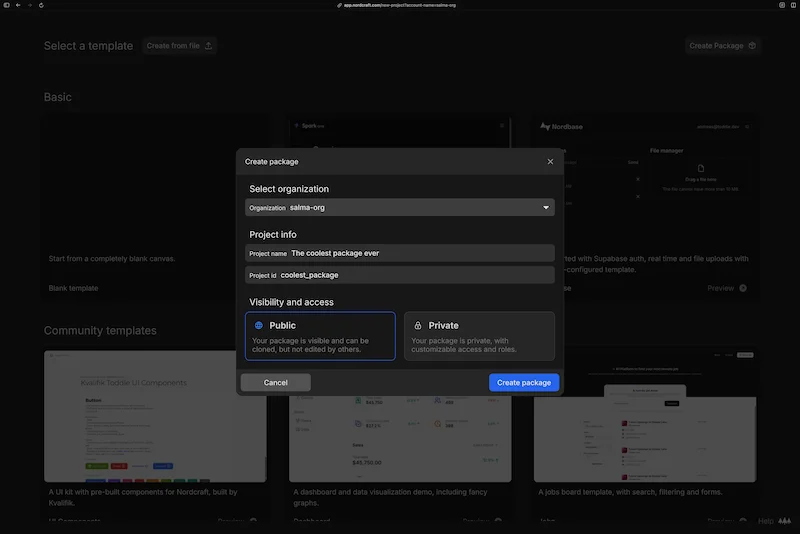Click browser reload icon
The width and height of the screenshot is (800, 534).
pos(41,5)
